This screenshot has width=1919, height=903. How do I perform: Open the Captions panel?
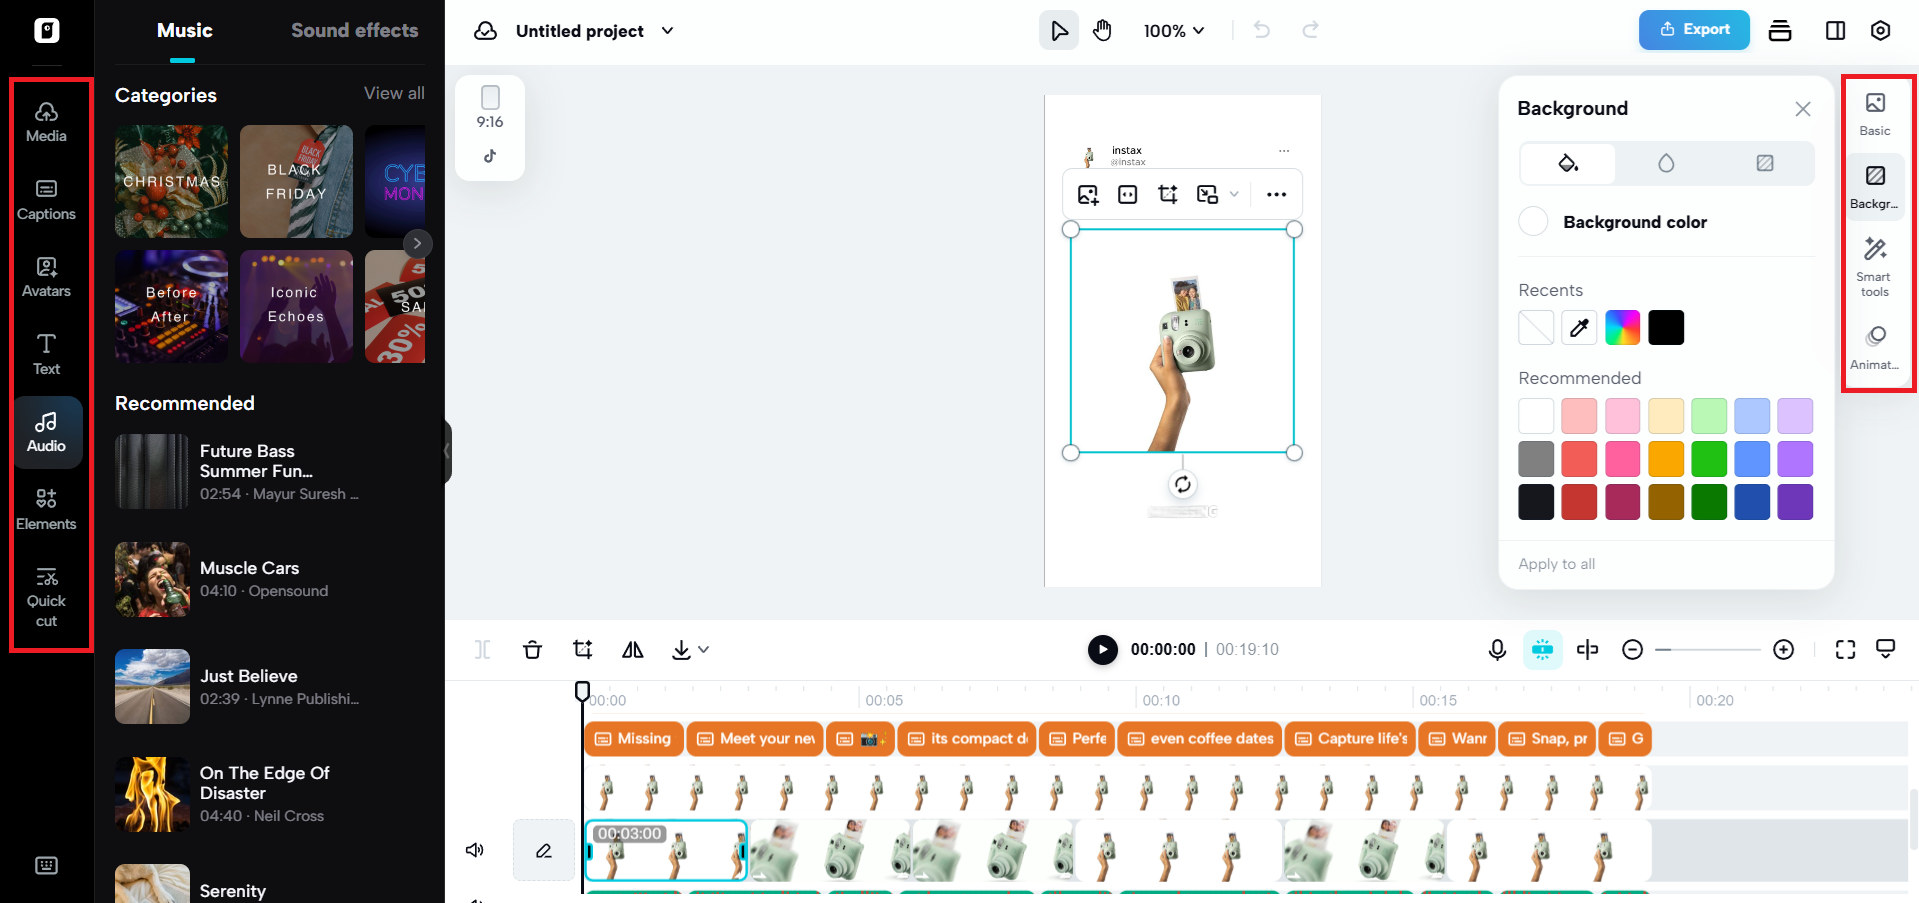[46, 200]
